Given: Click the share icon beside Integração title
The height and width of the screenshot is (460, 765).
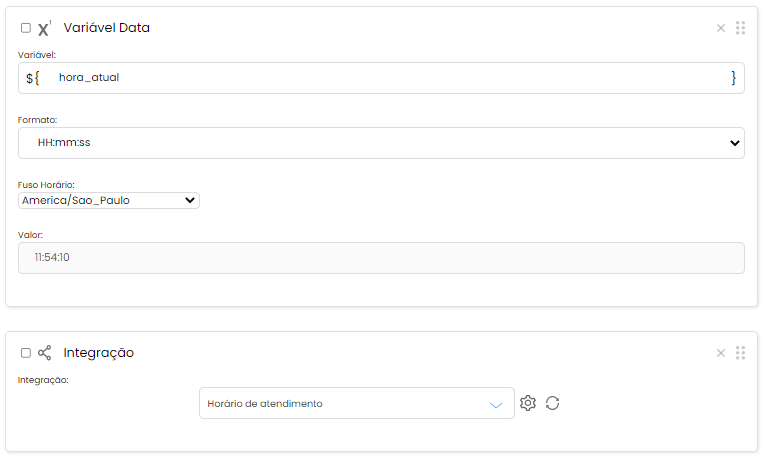Looking at the screenshot, I should [x=44, y=353].
